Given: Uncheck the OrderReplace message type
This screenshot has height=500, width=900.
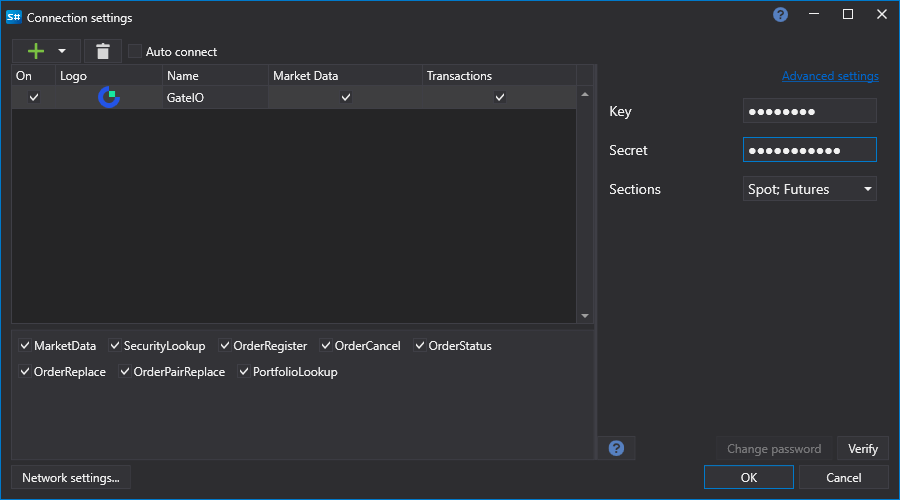Looking at the screenshot, I should 25,371.
